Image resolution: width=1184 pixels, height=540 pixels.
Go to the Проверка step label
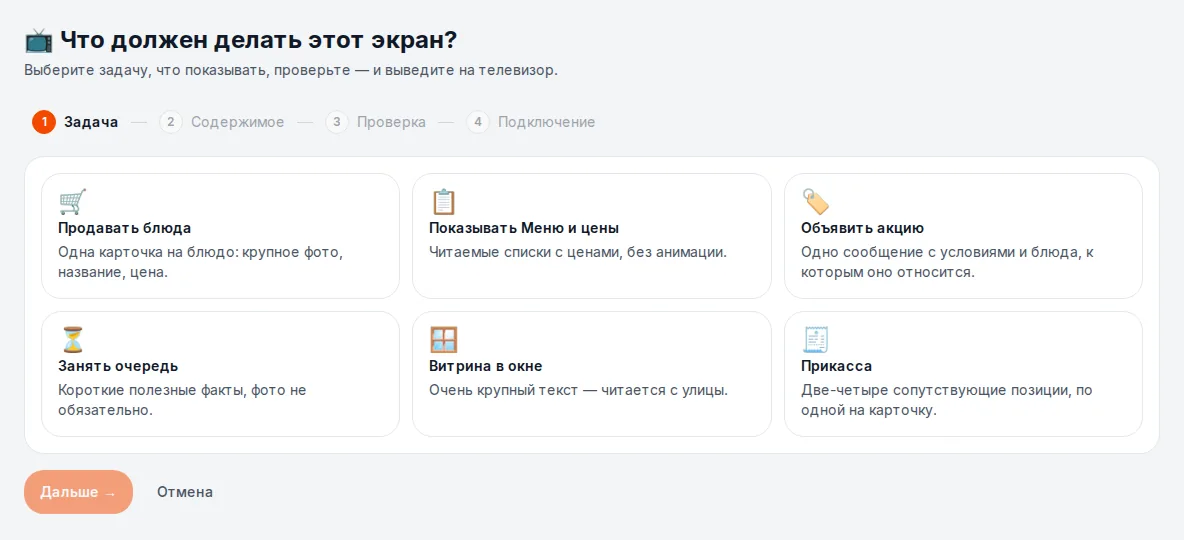tap(391, 122)
